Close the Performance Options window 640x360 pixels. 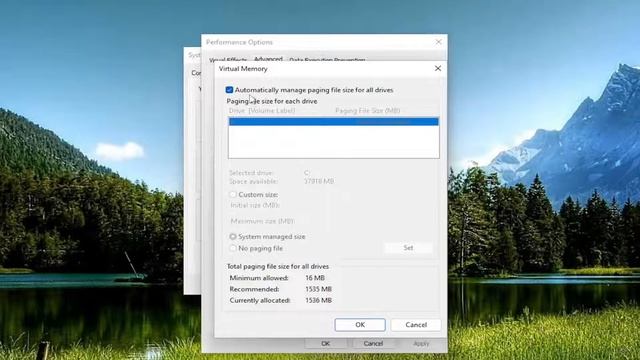[438, 42]
